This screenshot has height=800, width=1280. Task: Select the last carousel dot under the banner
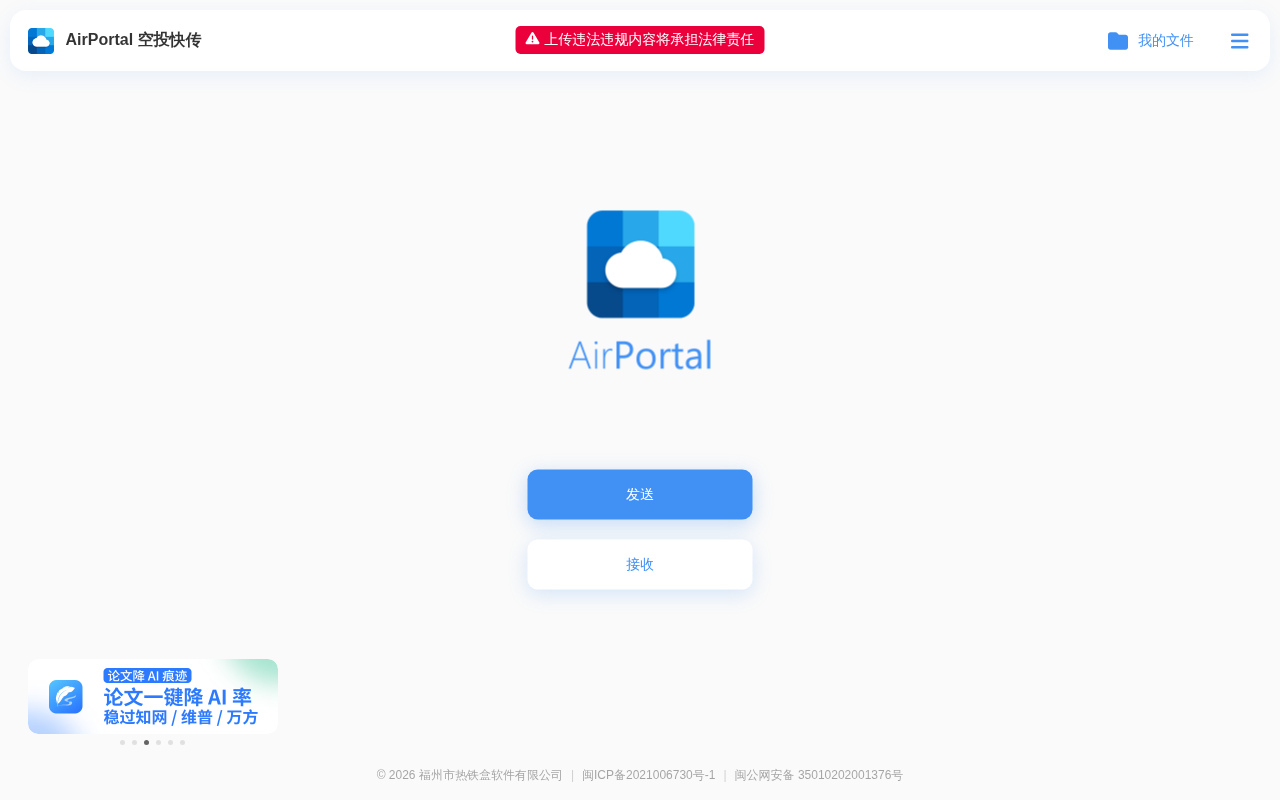click(182, 742)
